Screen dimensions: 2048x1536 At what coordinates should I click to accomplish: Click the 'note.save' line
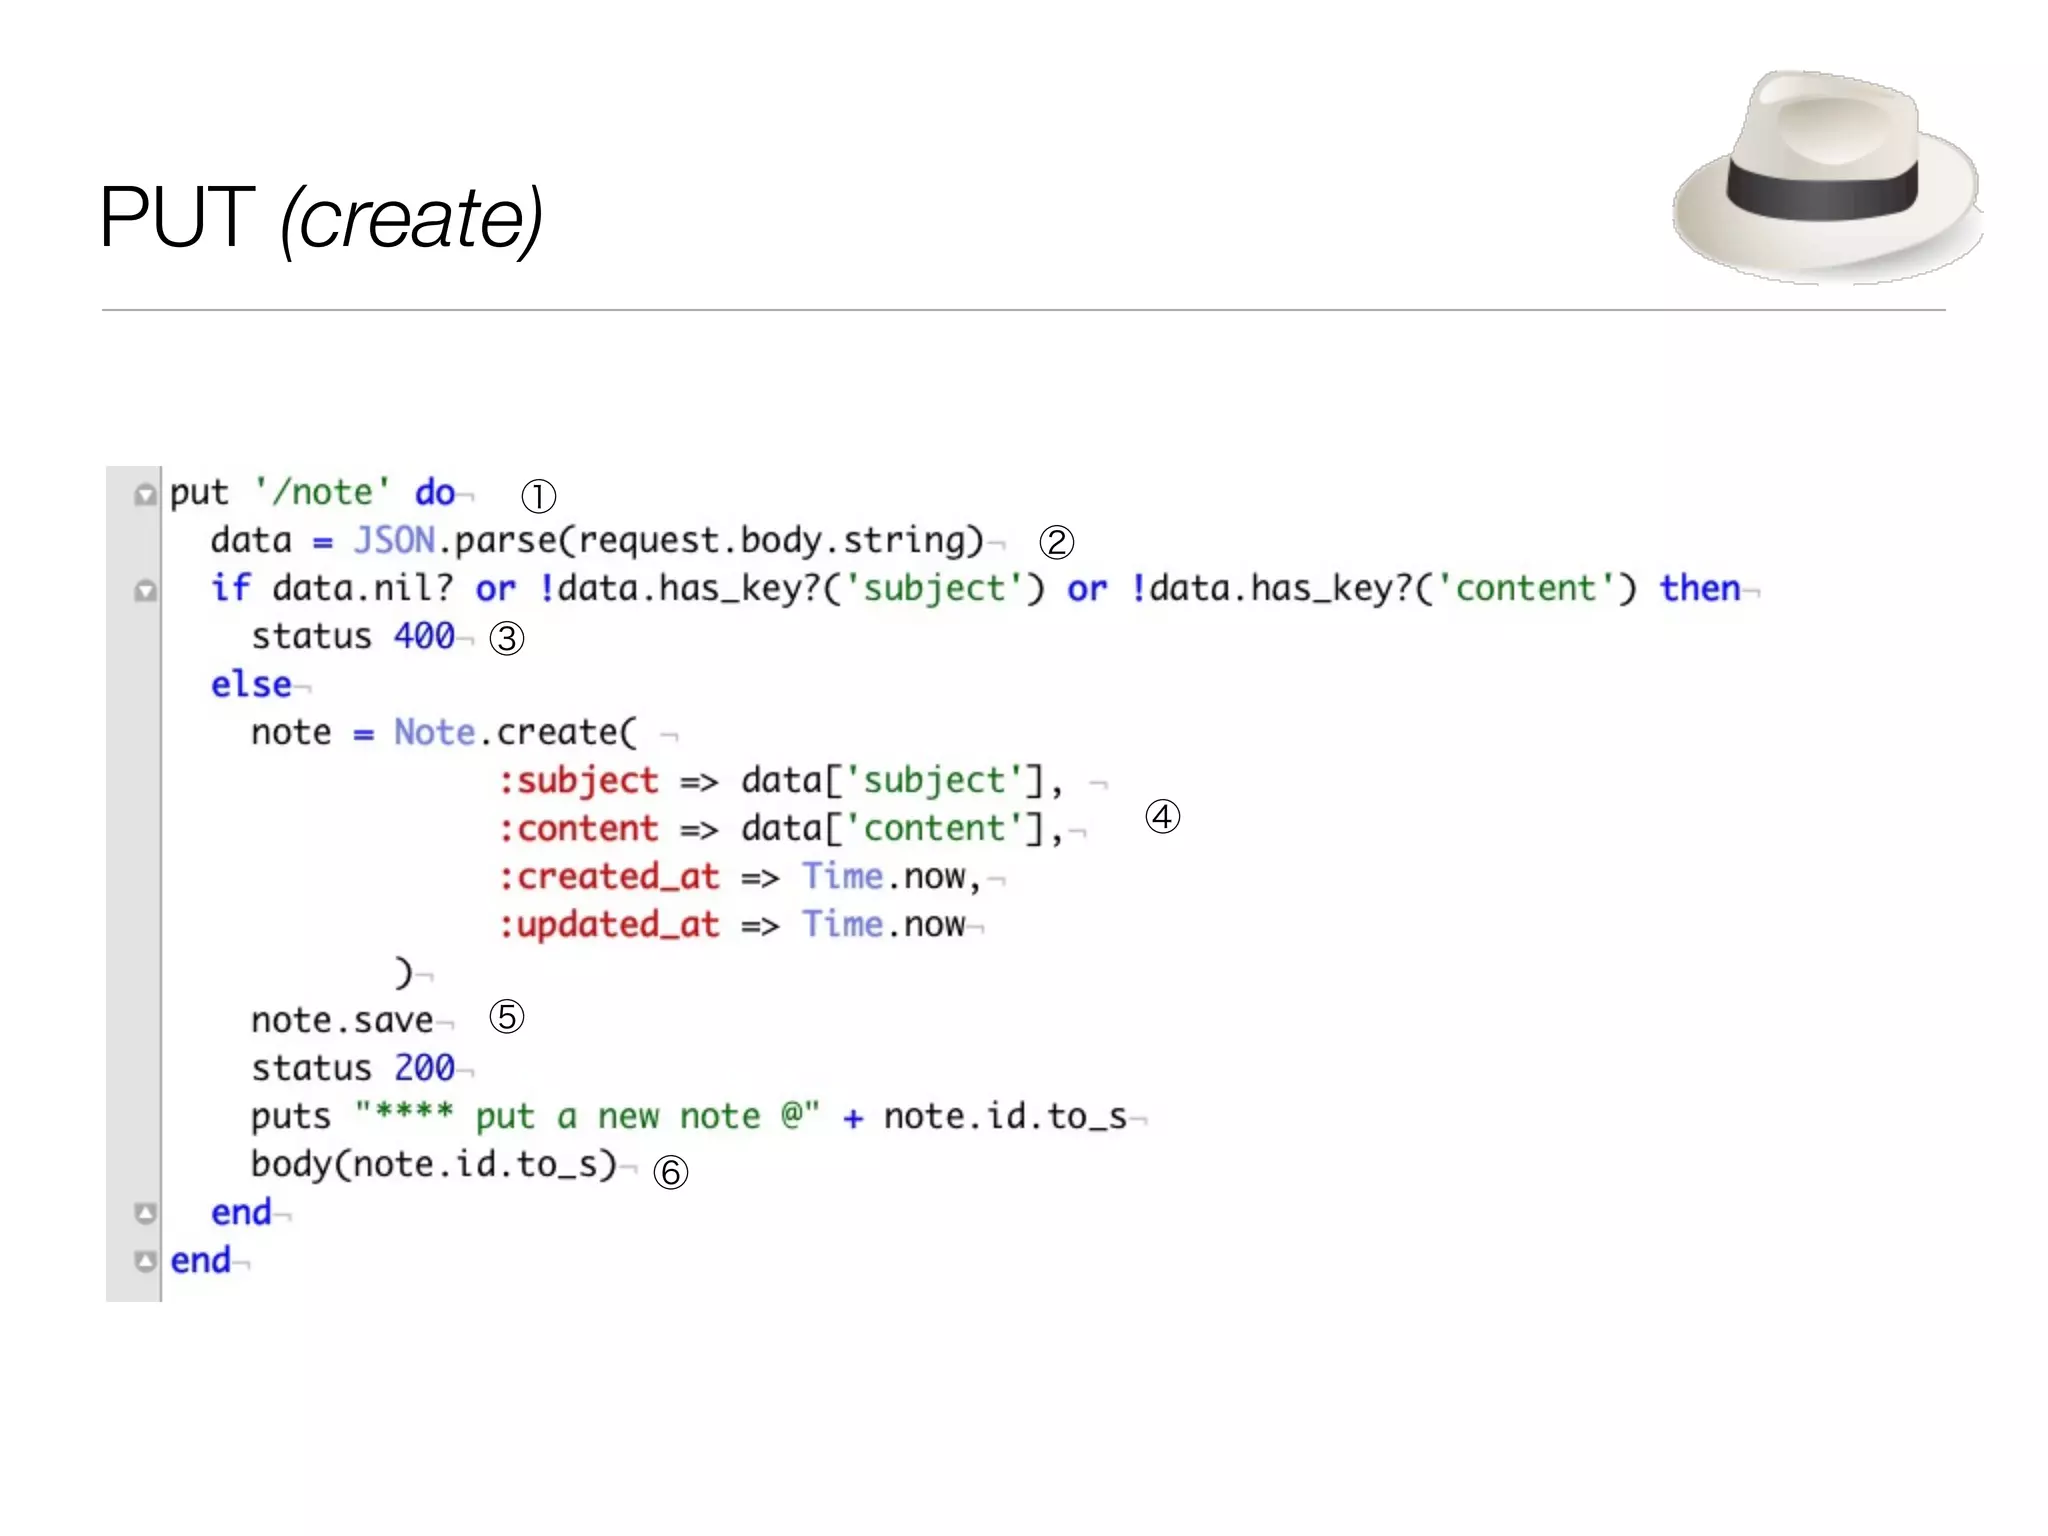(342, 1021)
